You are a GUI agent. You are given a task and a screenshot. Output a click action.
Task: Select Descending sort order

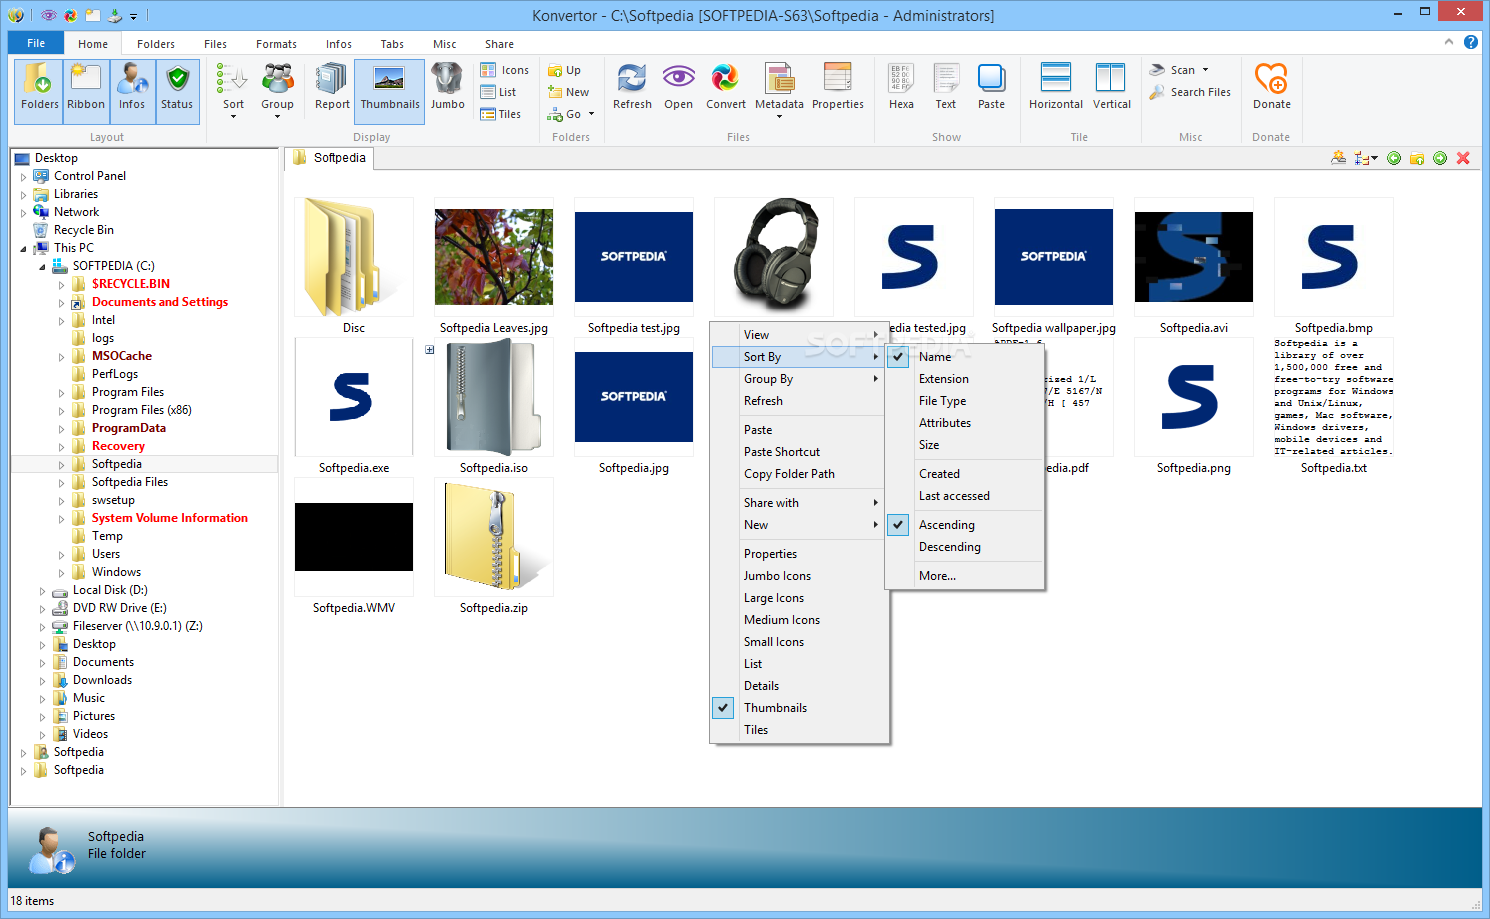coord(965,547)
